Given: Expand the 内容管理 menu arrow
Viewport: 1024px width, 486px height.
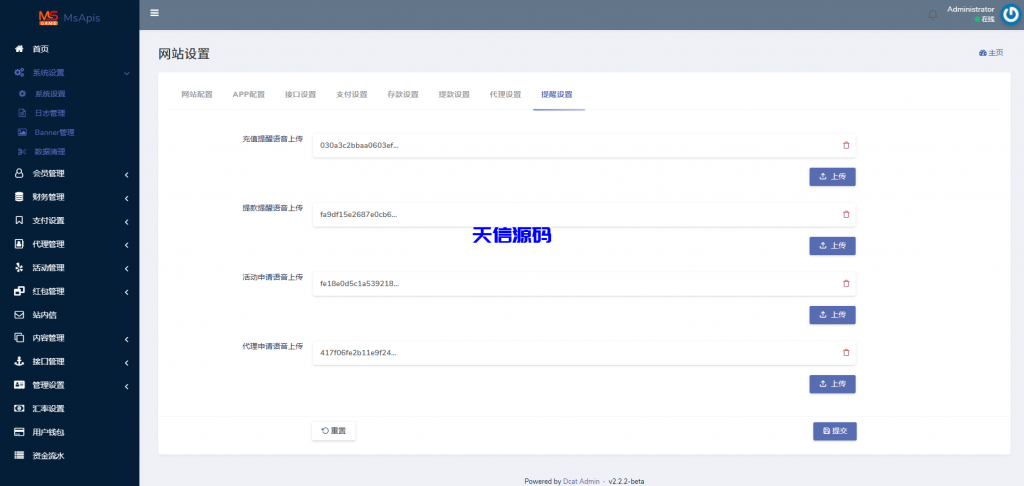Looking at the screenshot, I should coord(127,339).
